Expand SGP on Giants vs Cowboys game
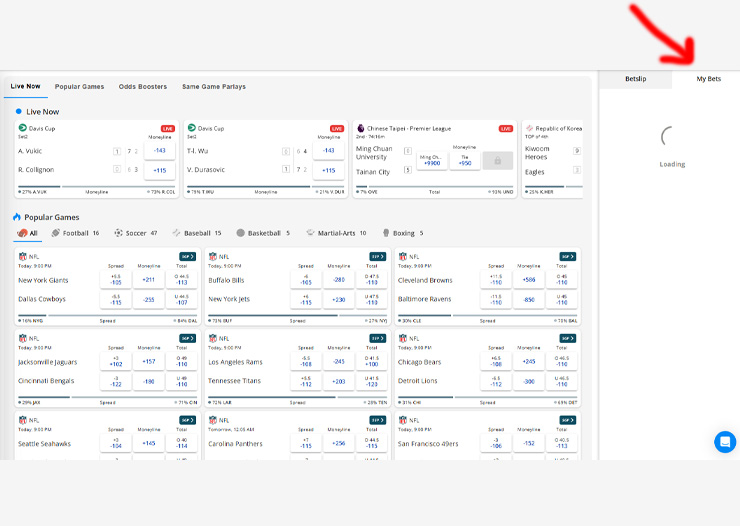 (188, 256)
